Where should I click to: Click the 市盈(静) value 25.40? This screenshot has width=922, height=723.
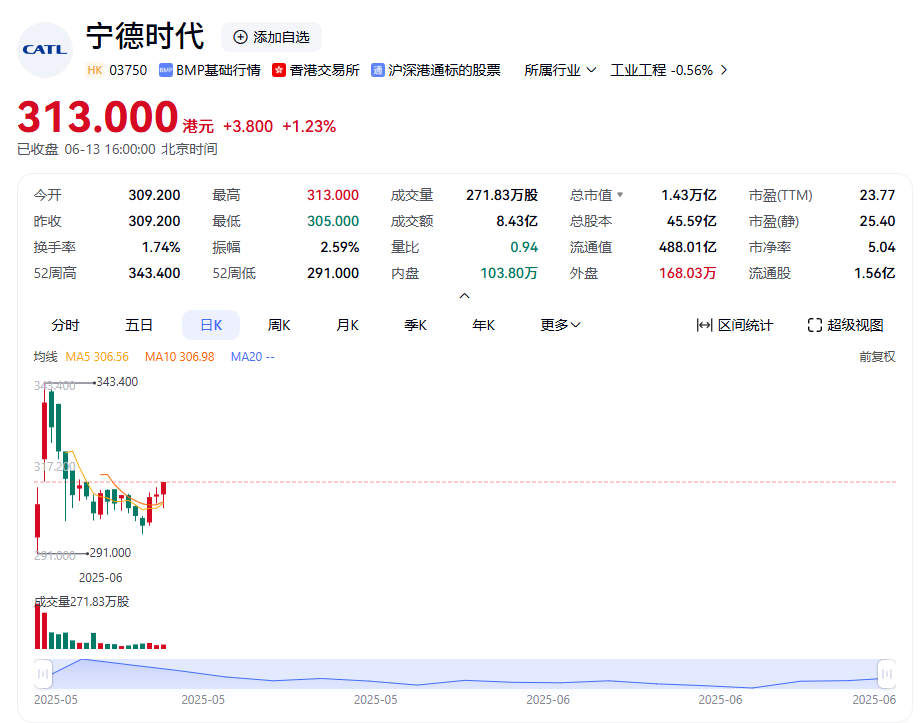[x=877, y=221]
